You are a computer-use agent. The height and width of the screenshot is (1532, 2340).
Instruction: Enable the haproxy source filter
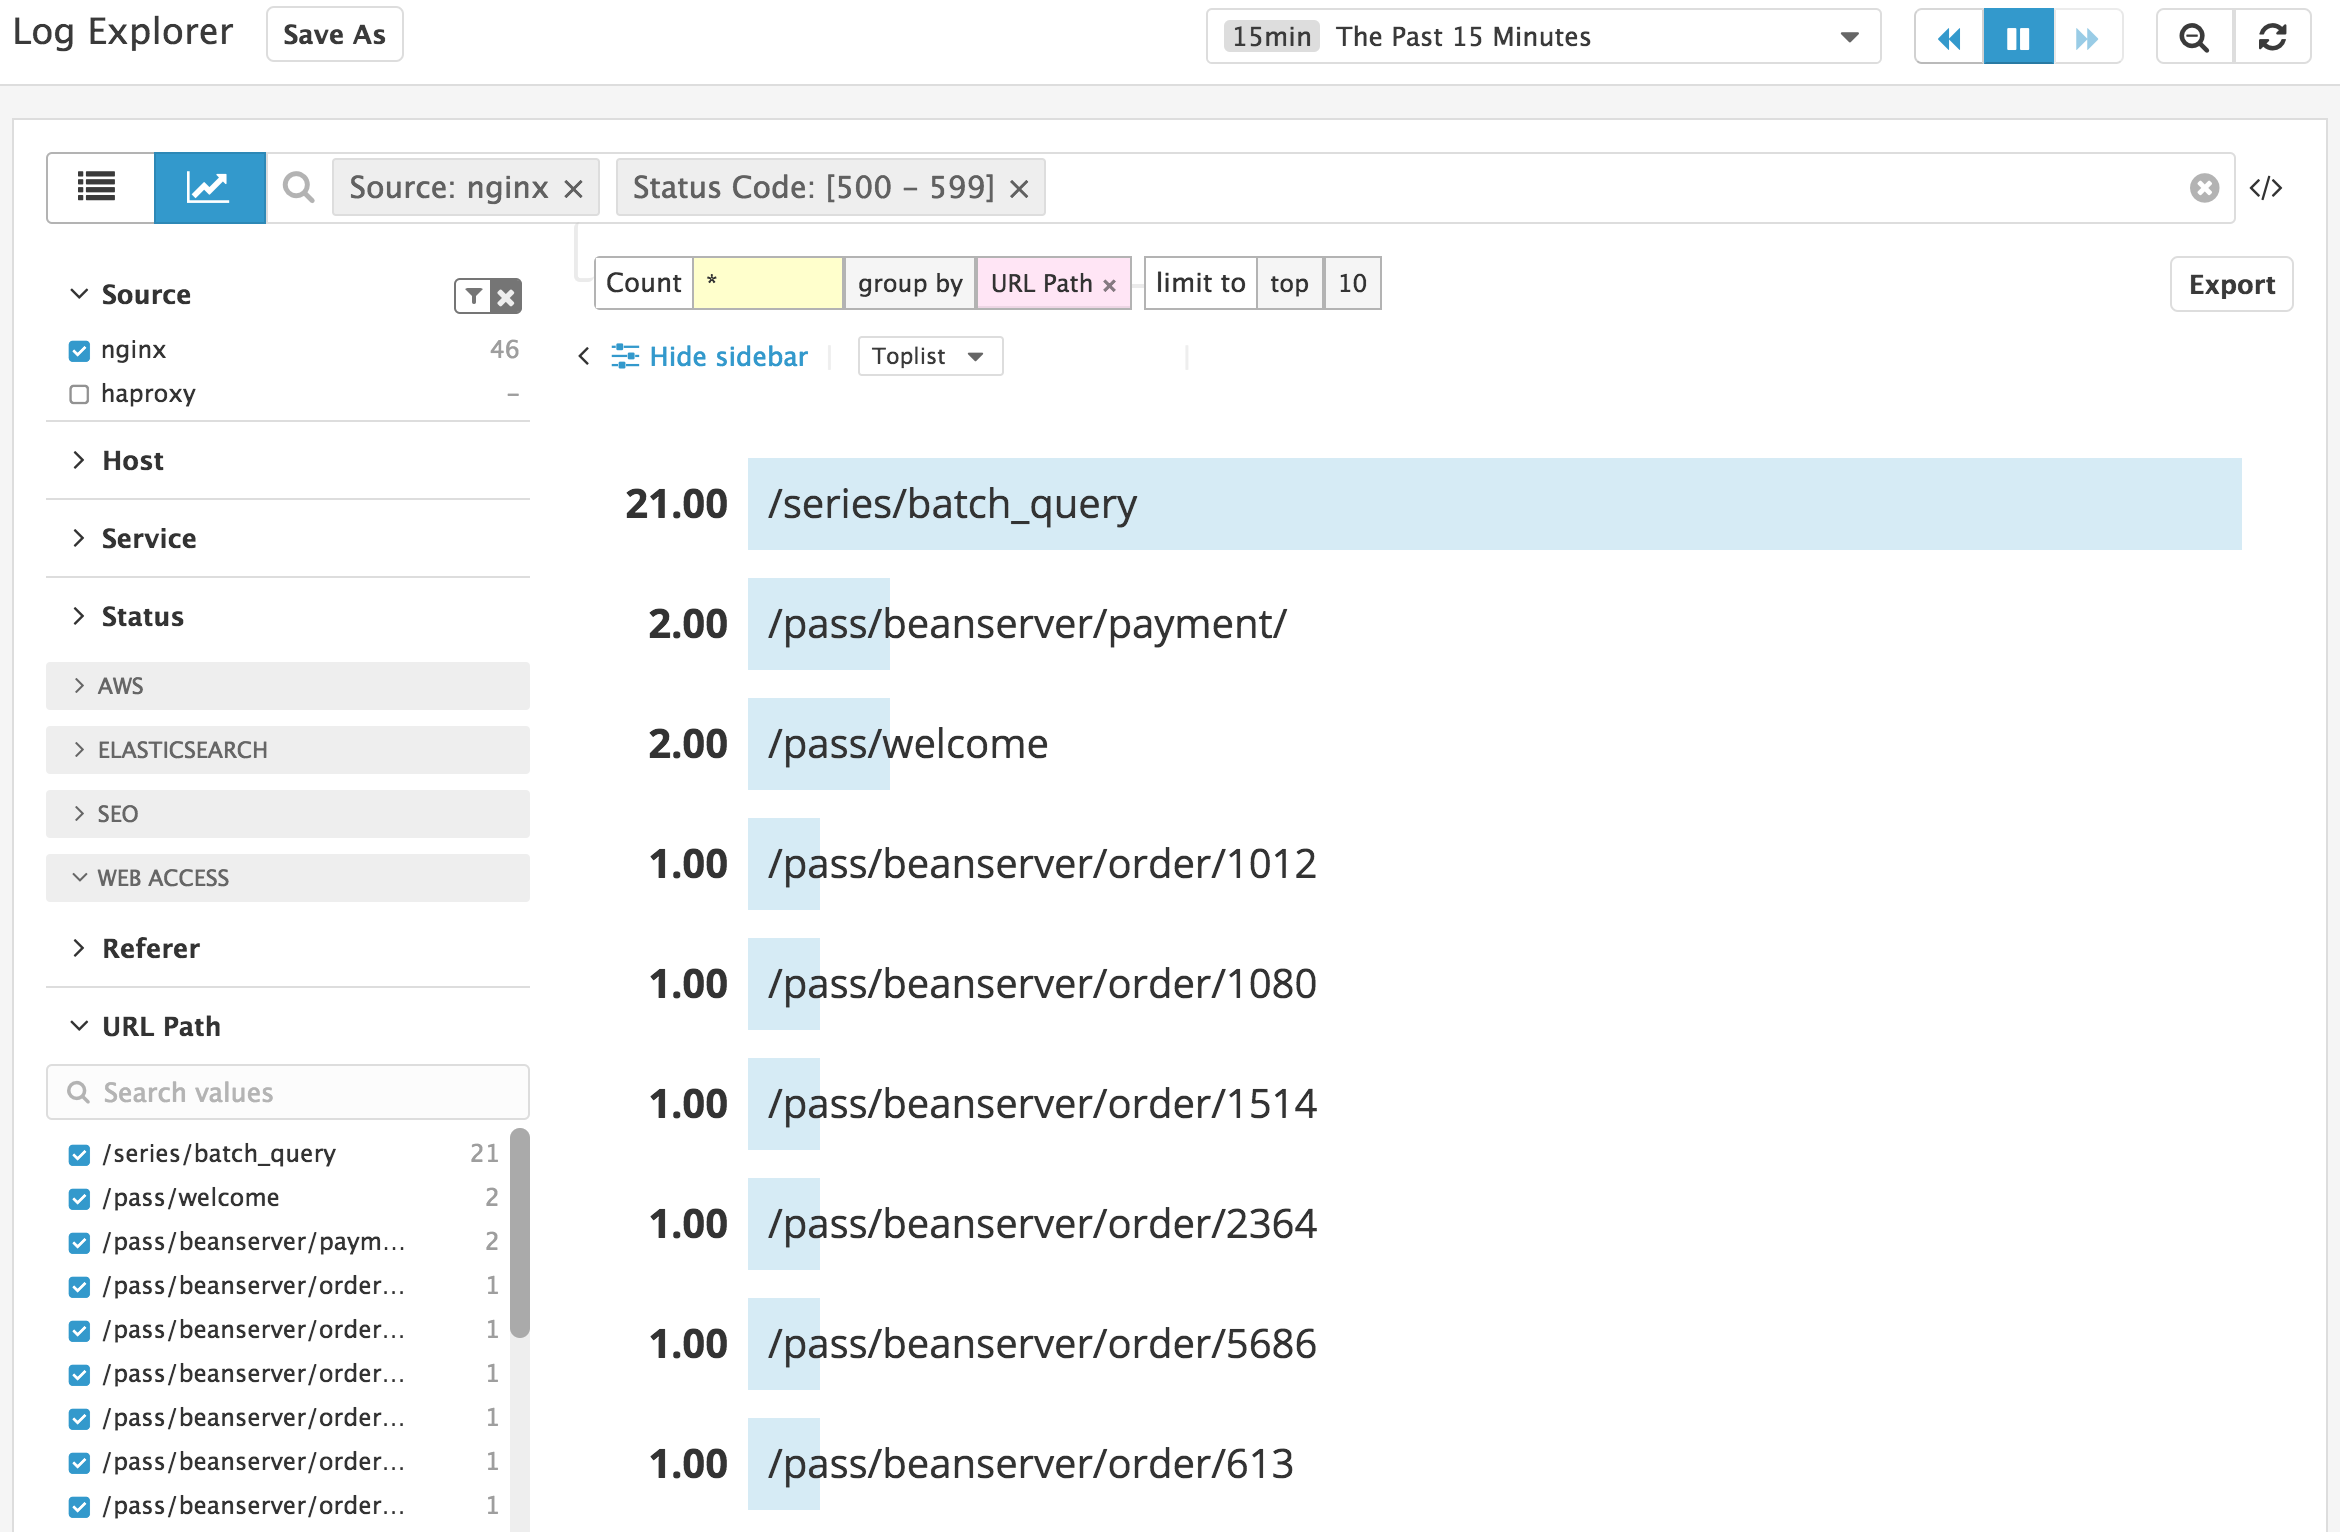[79, 394]
